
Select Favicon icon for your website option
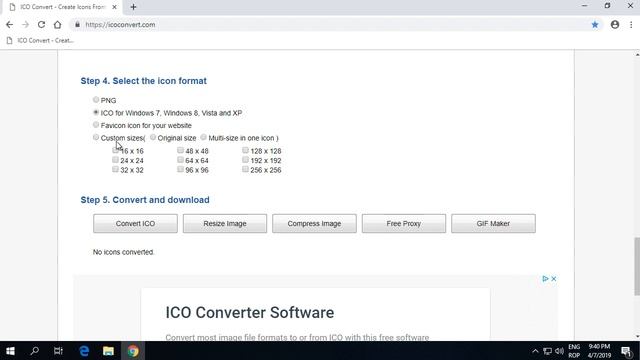(x=96, y=125)
